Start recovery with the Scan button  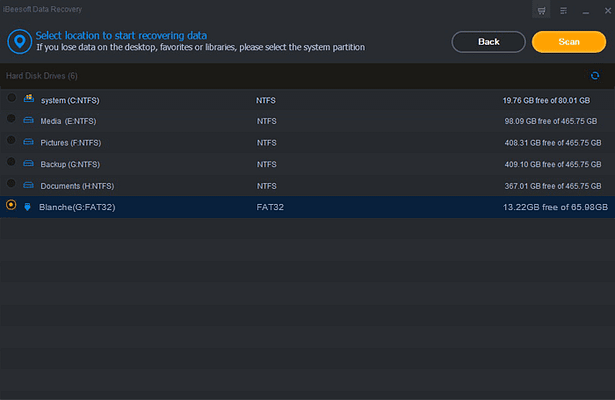pos(568,42)
